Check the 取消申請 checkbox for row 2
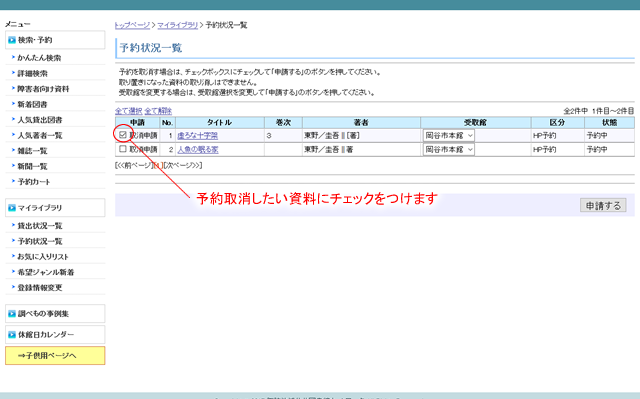Screen dimensions: 640x399 coord(122,149)
